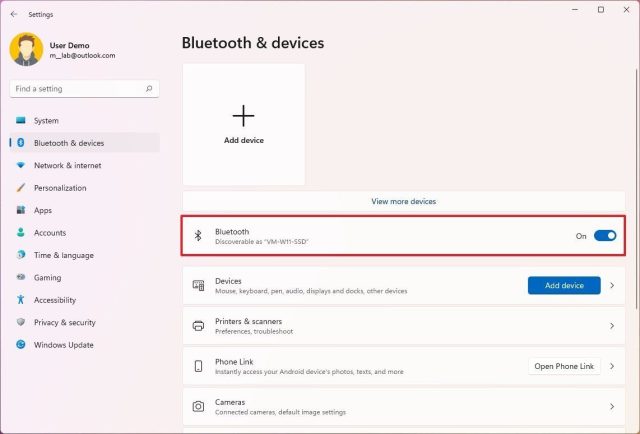Click the Printers & scanners printer icon
This screenshot has height=434, width=640.
point(198,326)
